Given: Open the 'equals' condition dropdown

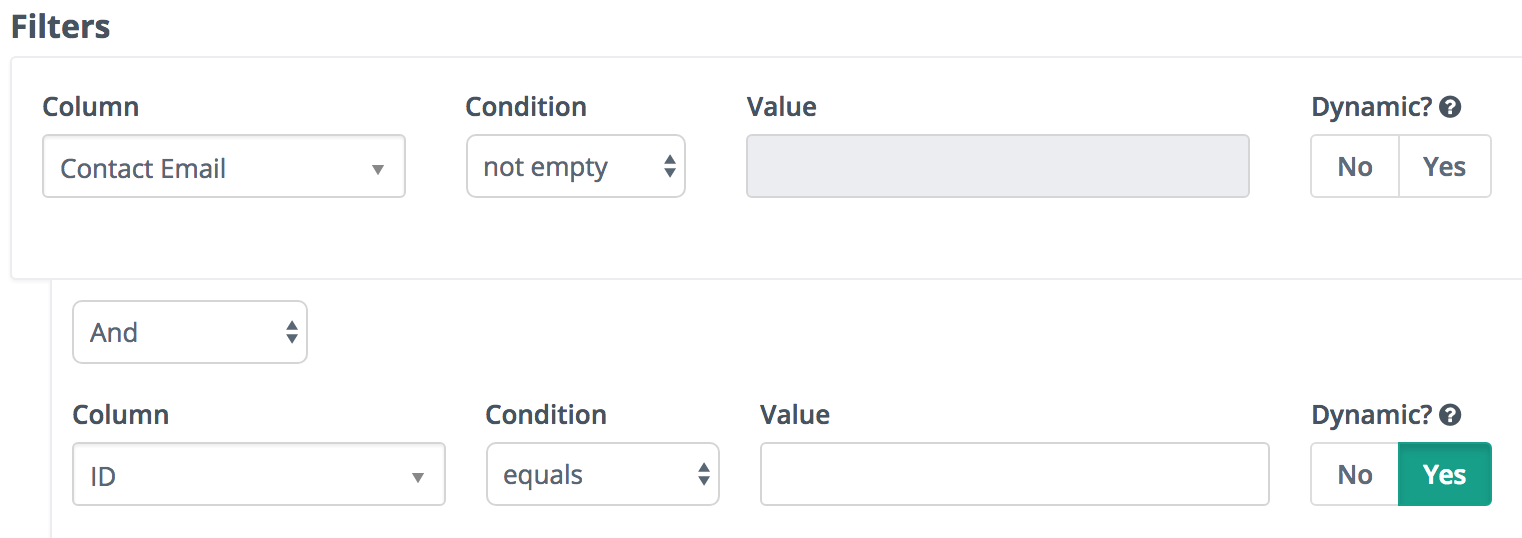Looking at the screenshot, I should tap(603, 475).
